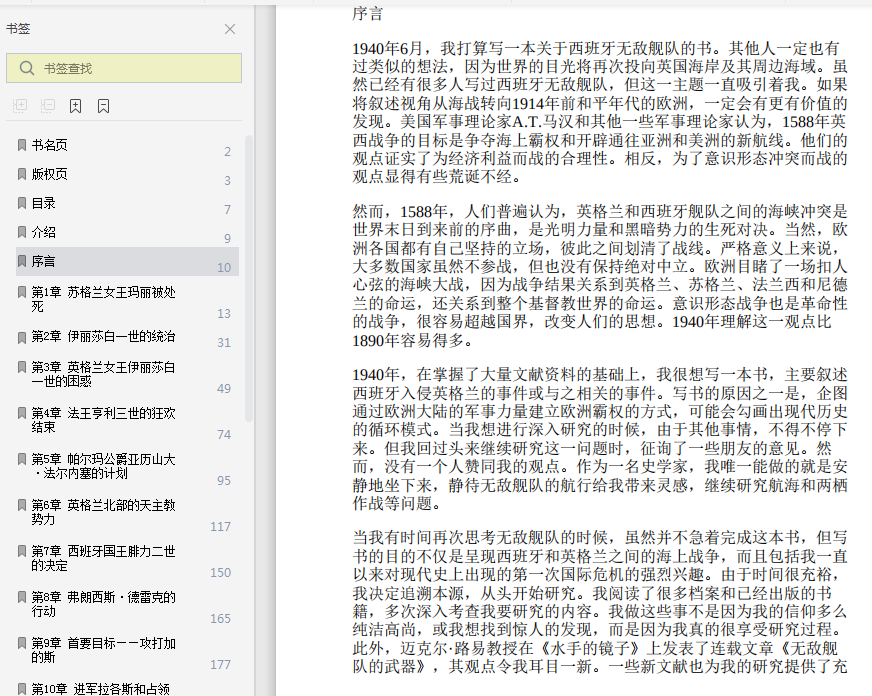
Task: Click page number 7 for 目录
Action: [x=227, y=210]
